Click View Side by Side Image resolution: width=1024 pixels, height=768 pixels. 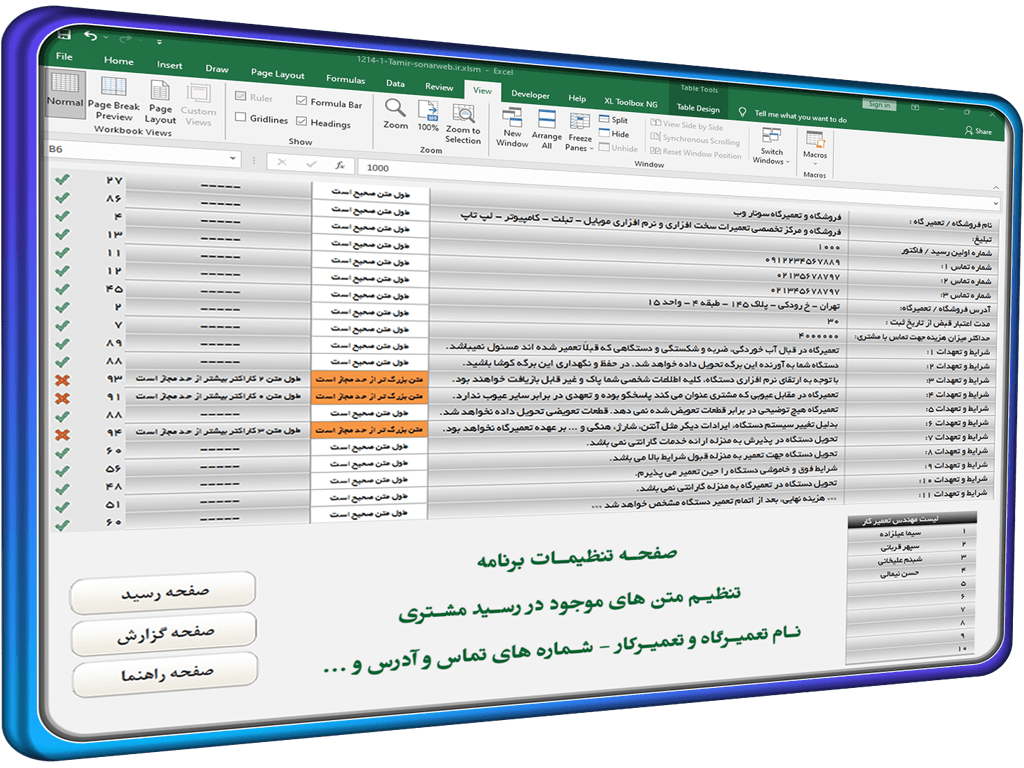[686, 125]
